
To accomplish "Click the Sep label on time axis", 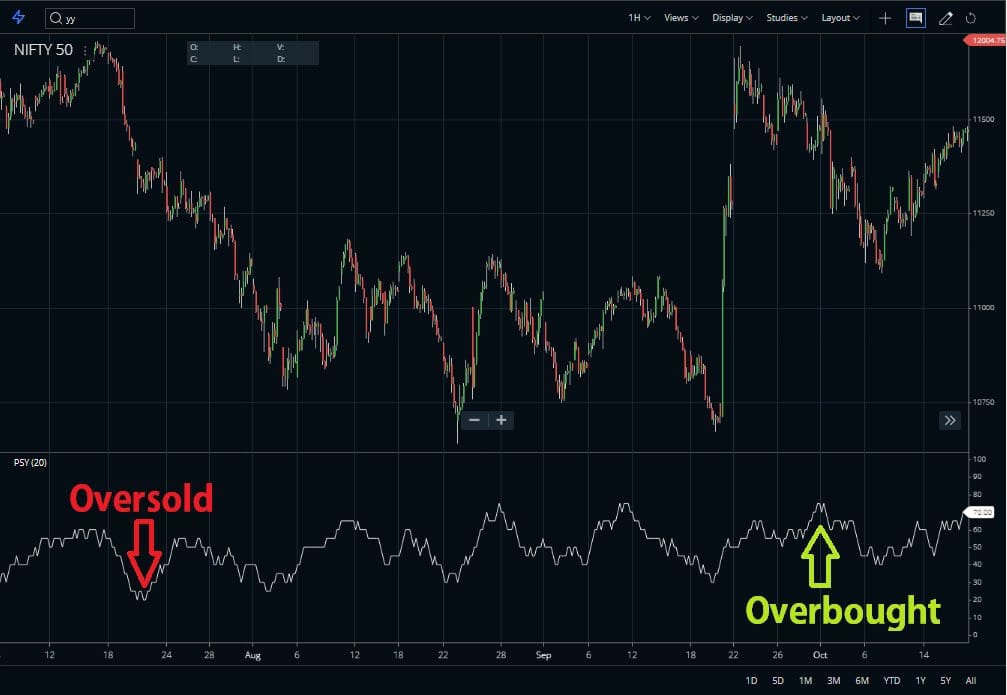I will [543, 655].
